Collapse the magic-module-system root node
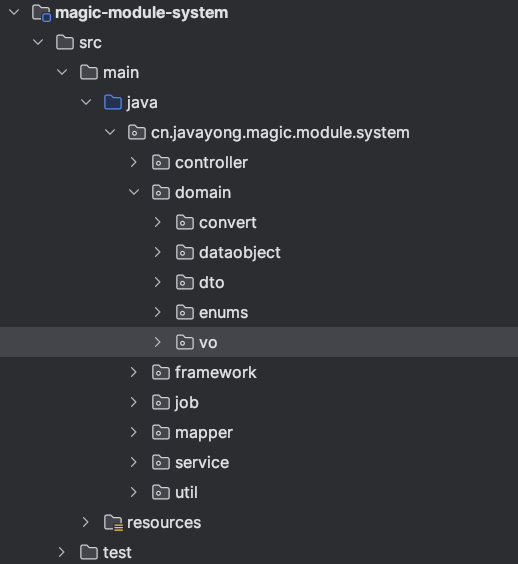This screenshot has height=564, width=518. click(14, 13)
